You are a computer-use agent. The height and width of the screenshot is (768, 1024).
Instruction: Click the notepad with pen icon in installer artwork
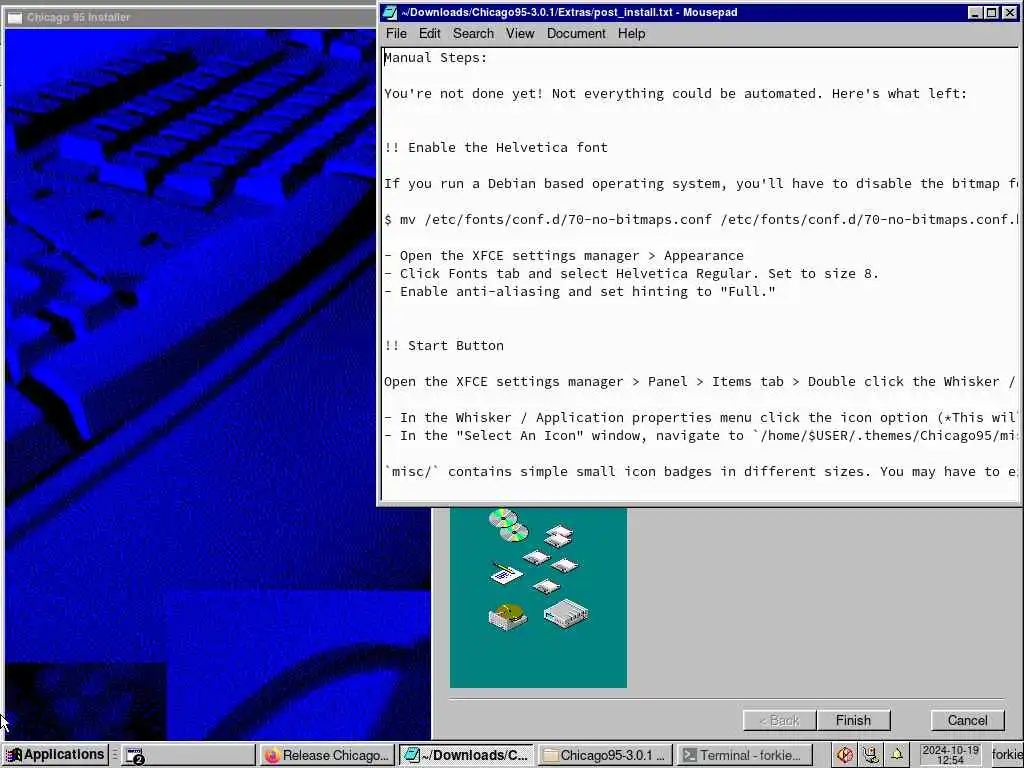[x=506, y=573]
